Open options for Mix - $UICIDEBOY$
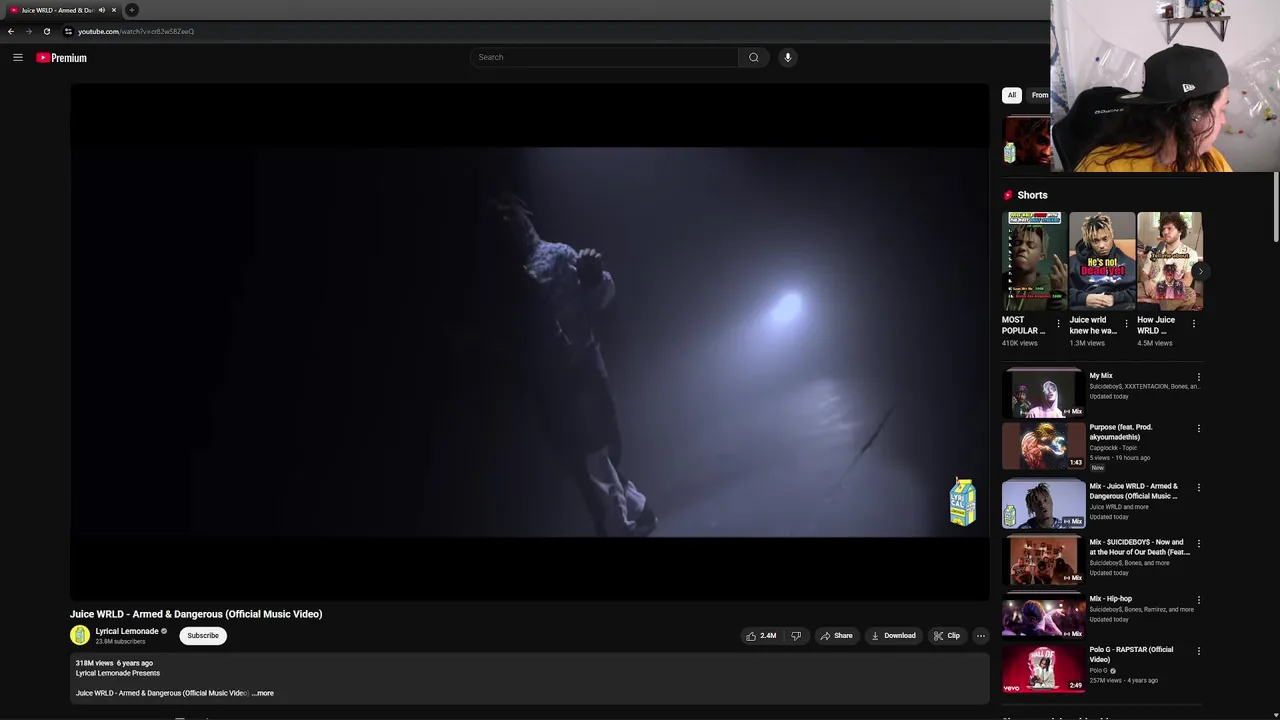 tap(1198, 544)
